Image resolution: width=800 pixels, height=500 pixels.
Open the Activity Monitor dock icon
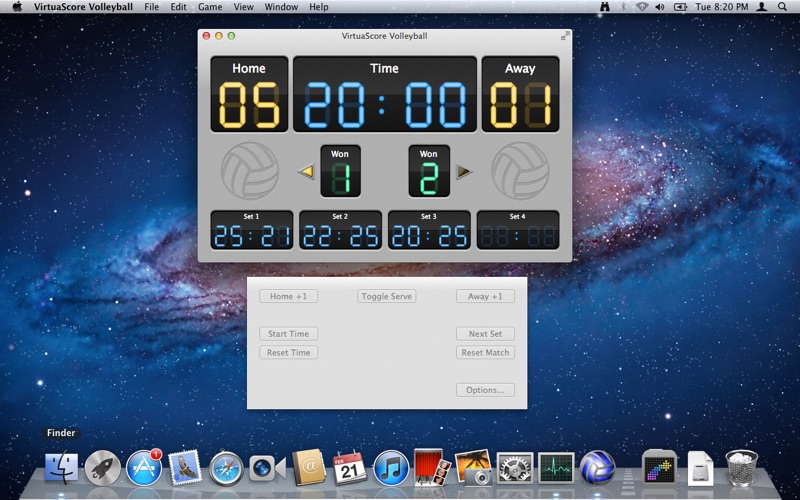pos(556,467)
